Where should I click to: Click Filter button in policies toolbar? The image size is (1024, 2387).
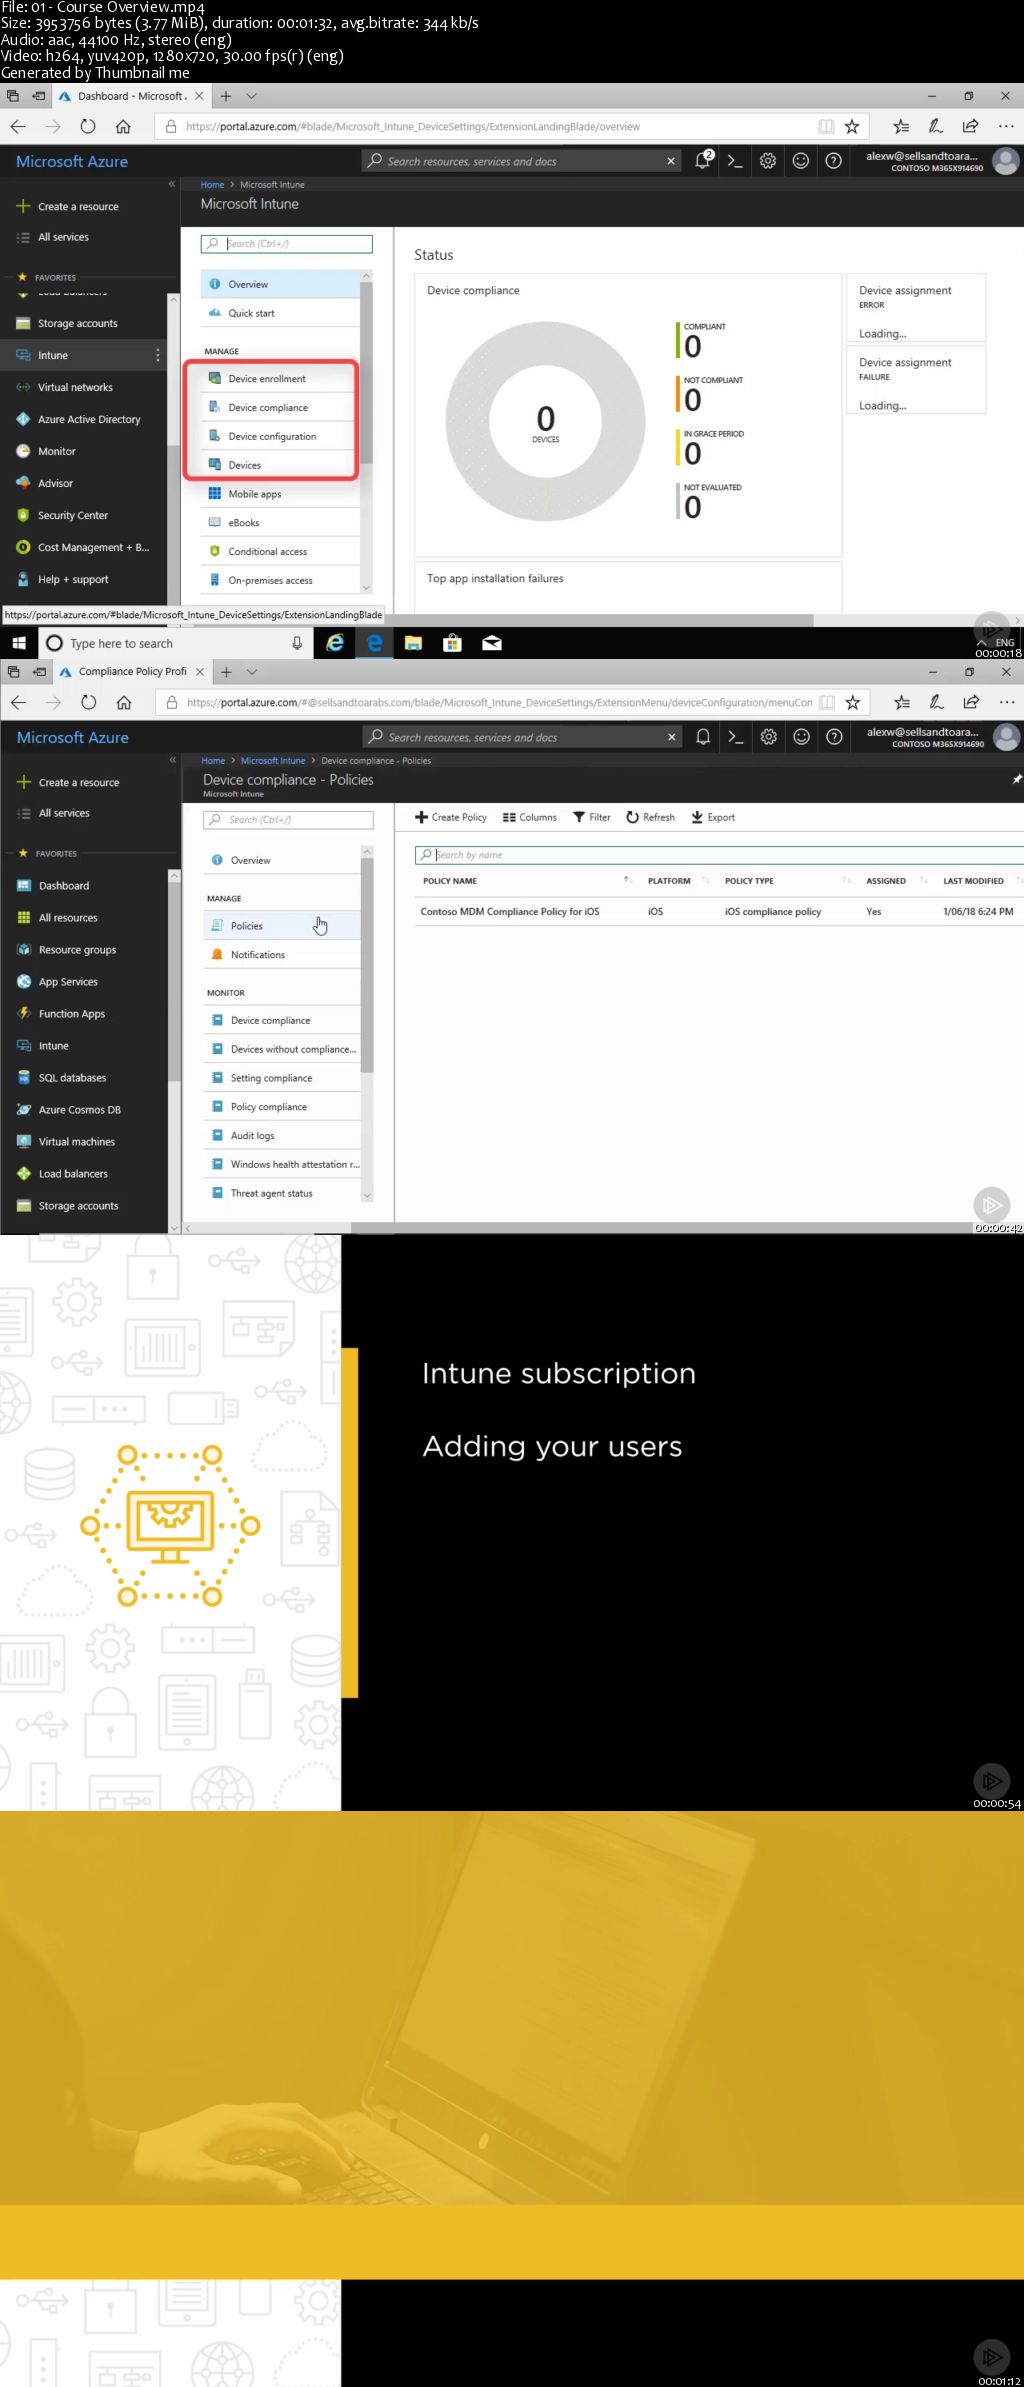point(592,818)
